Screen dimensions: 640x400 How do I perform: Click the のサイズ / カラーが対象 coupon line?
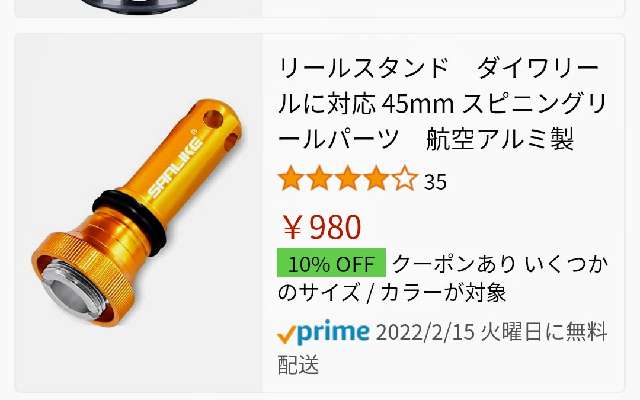(392, 292)
